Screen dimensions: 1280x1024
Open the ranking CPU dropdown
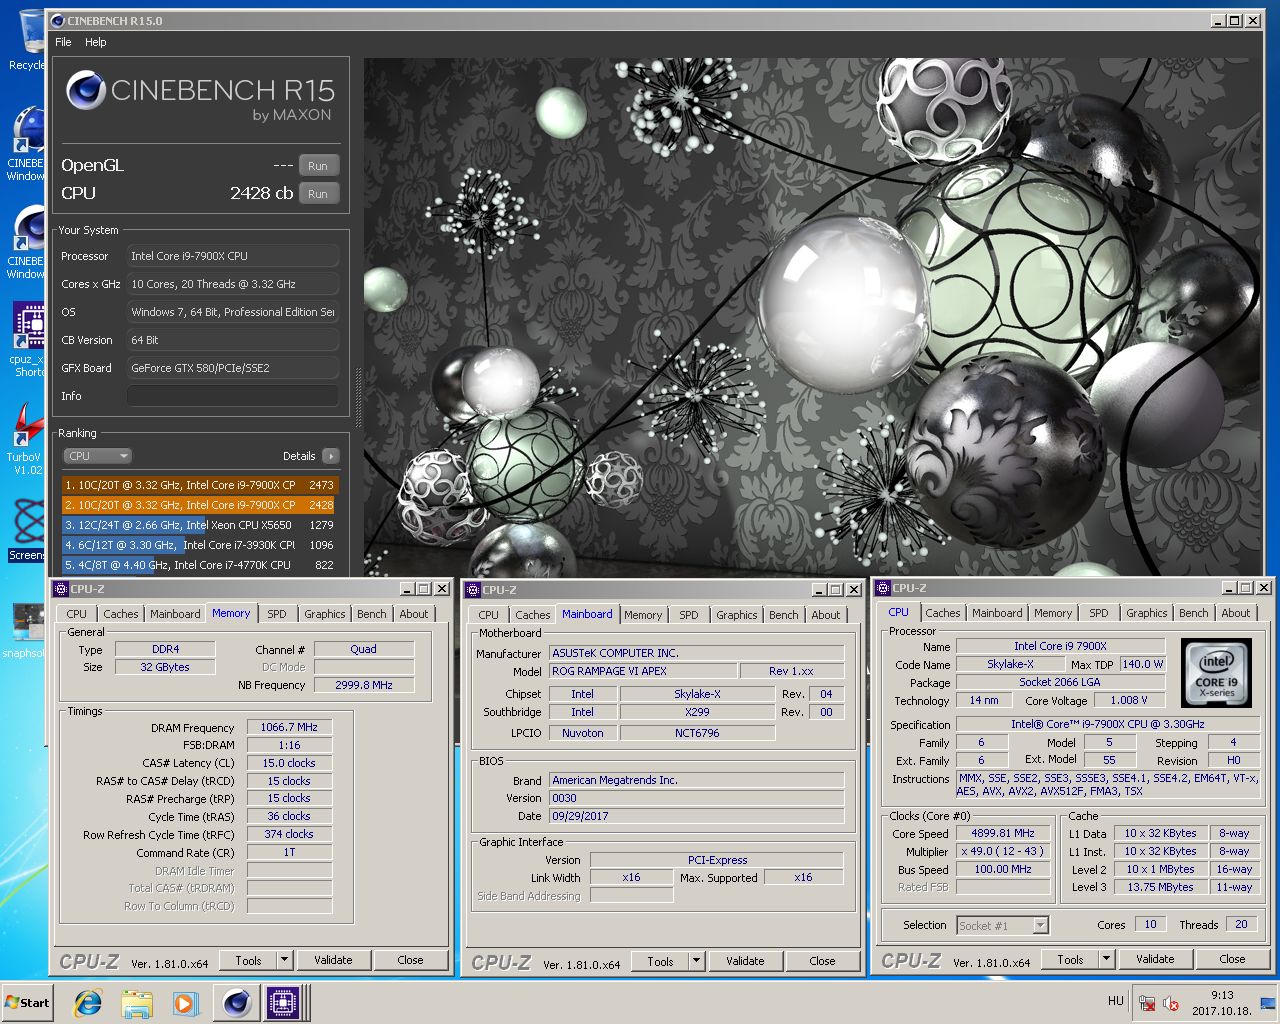[x=97, y=456]
